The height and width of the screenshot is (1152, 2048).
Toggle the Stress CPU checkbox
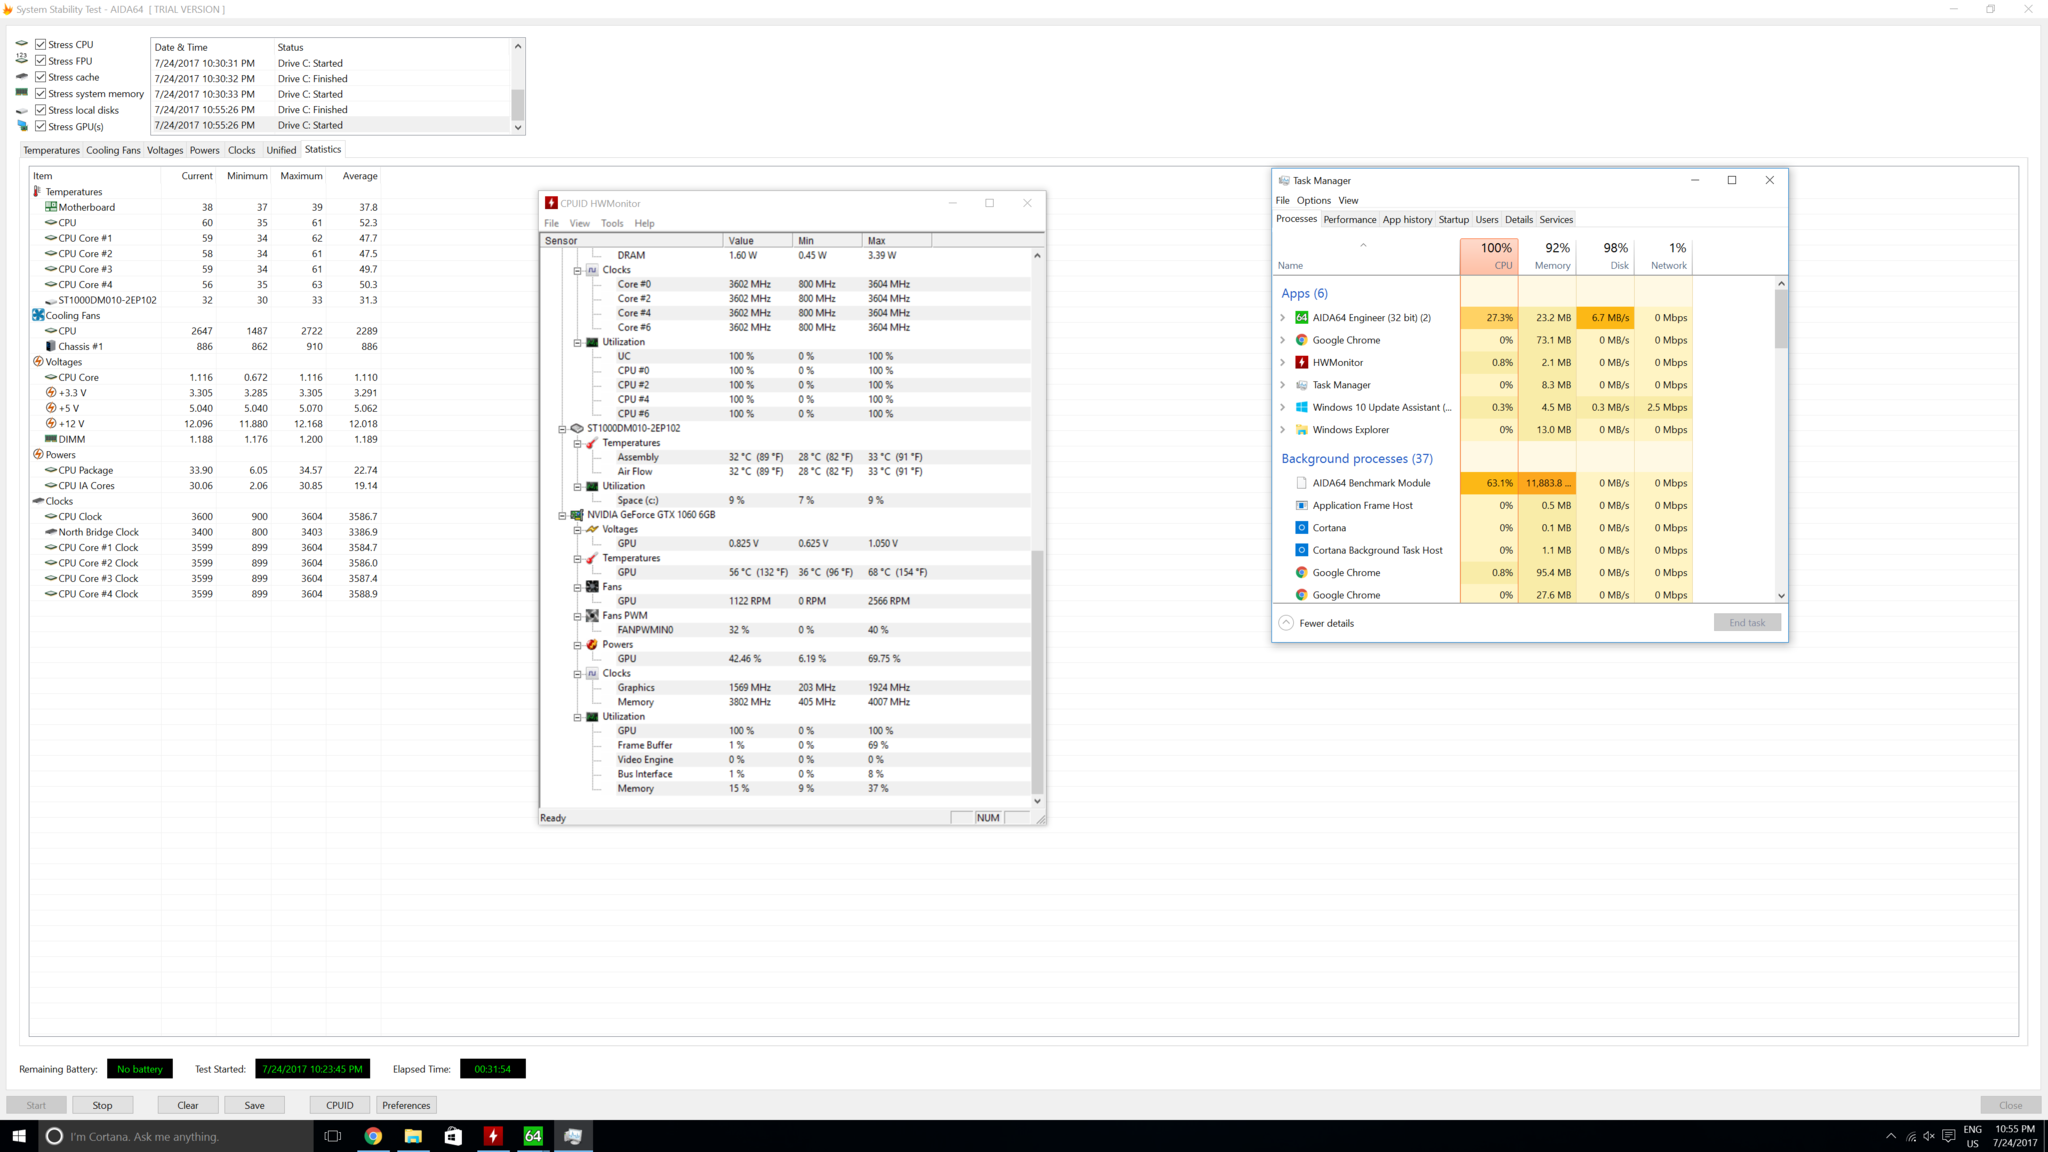tap(41, 44)
